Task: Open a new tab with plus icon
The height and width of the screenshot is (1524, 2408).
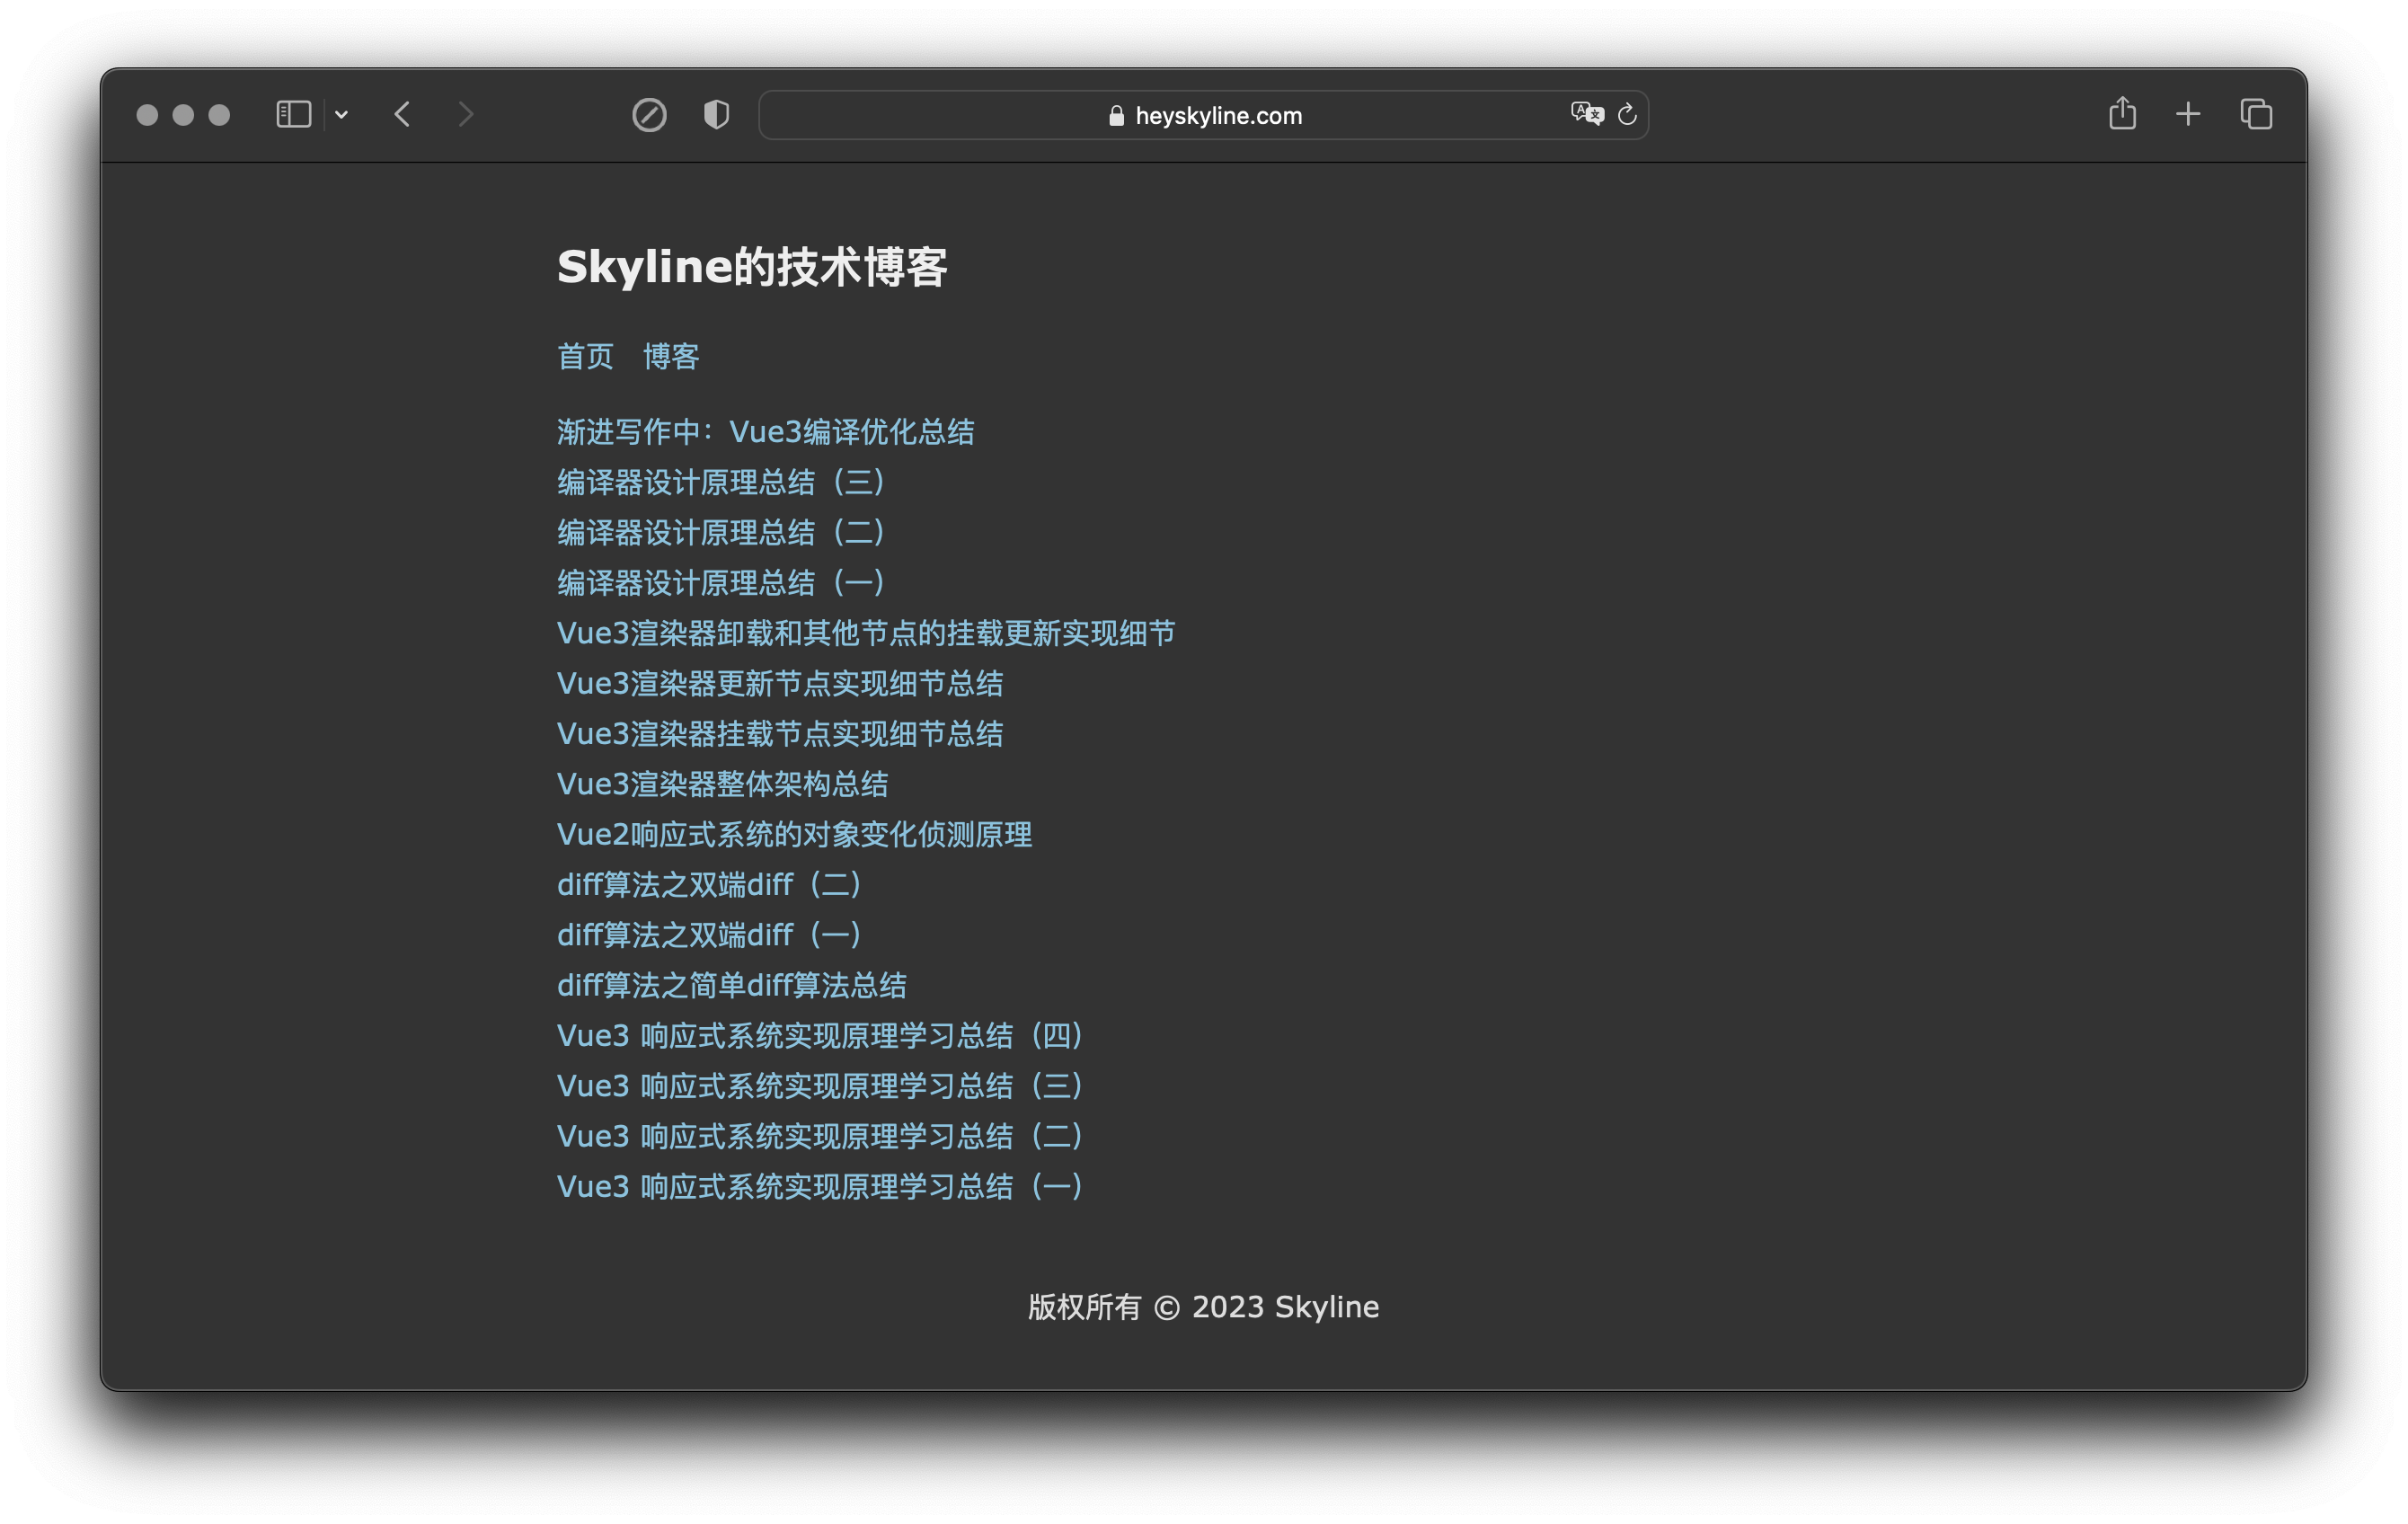Action: tap(2188, 115)
